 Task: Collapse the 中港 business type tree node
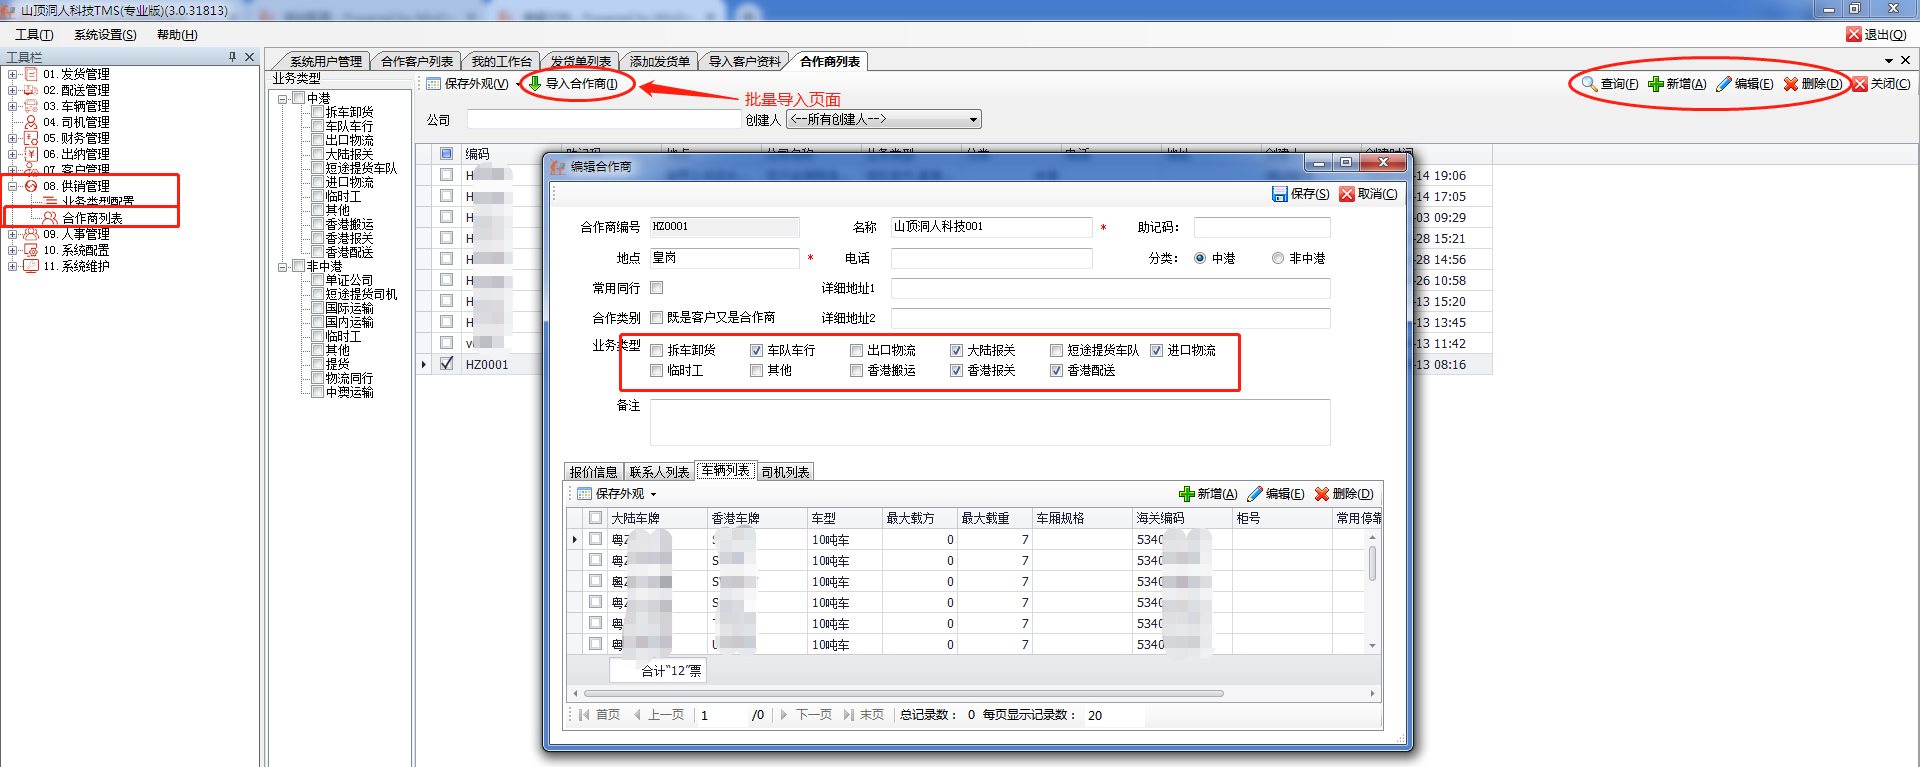point(283,99)
